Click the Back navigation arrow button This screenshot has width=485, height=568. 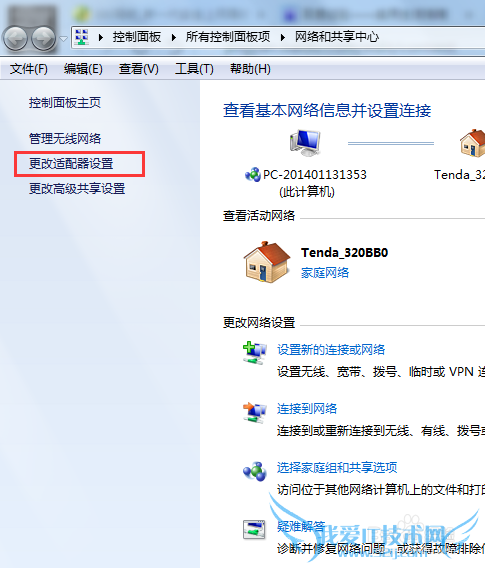(15, 38)
